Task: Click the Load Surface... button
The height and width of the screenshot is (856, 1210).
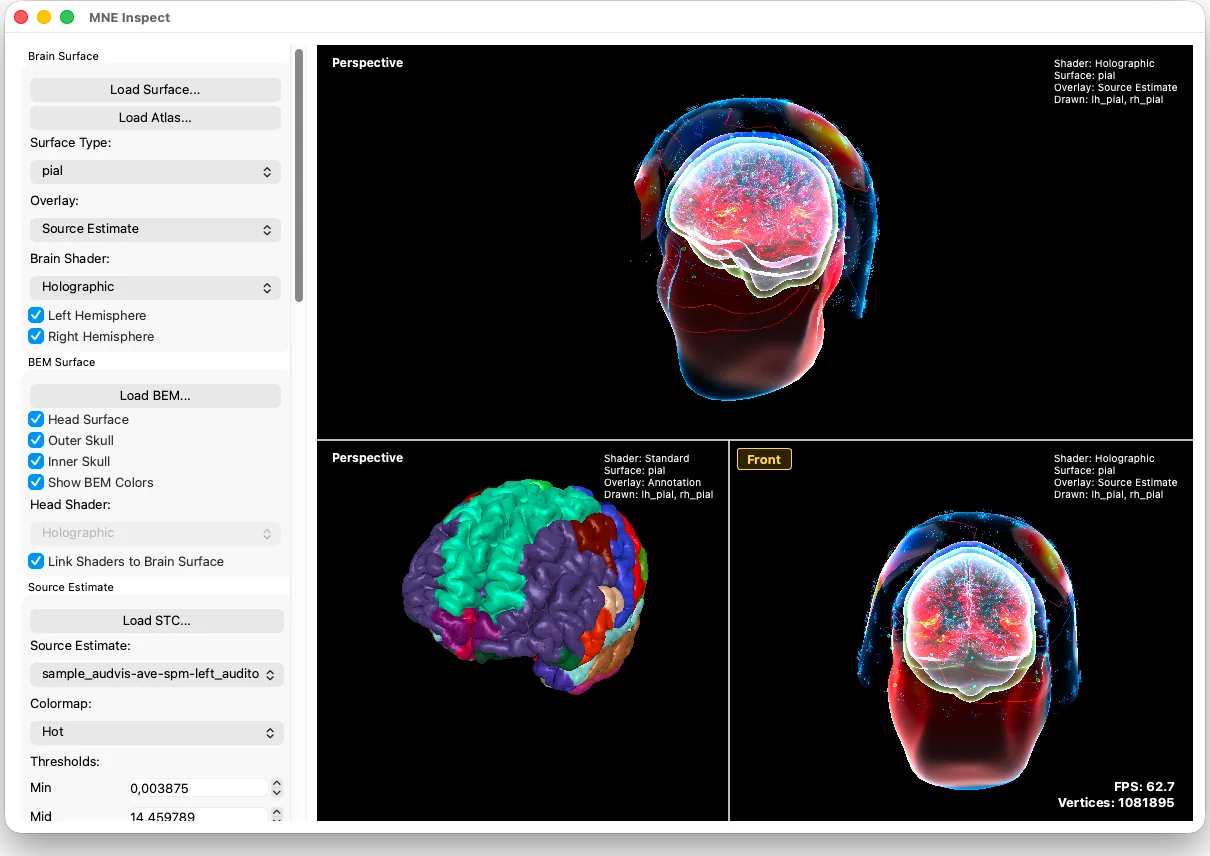Action: click(x=155, y=90)
